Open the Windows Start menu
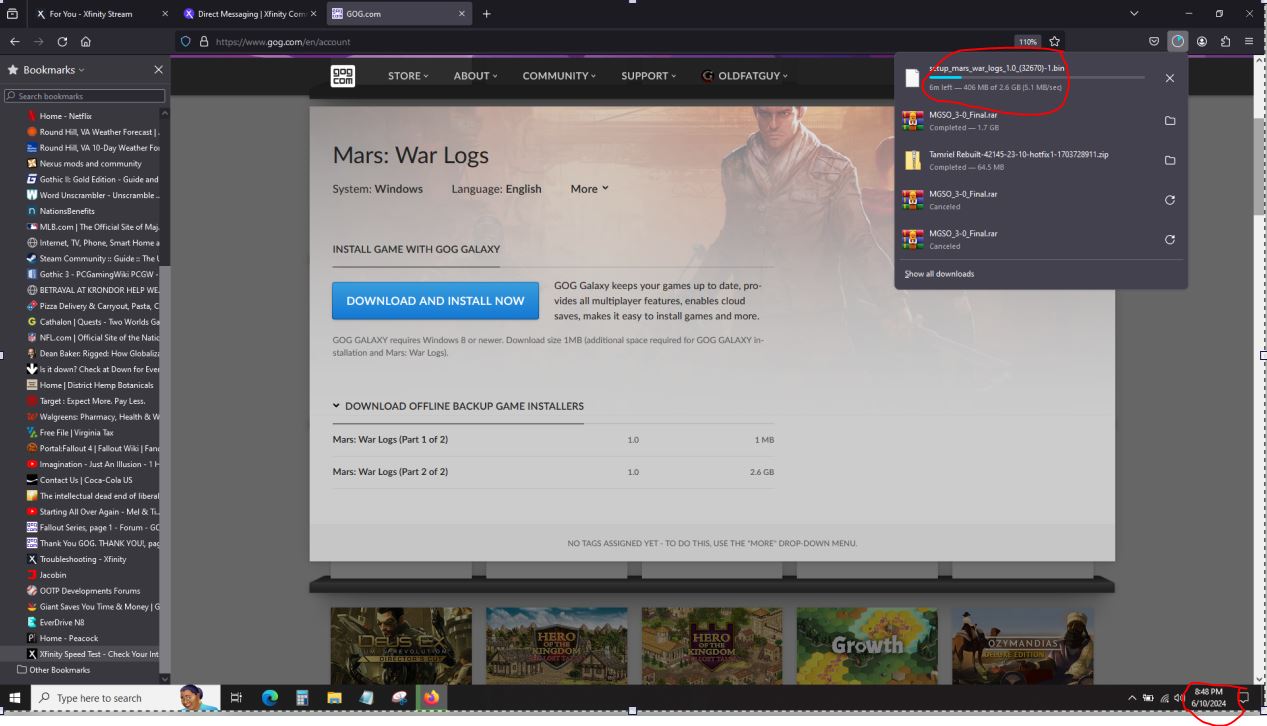The width and height of the screenshot is (1267, 726). click(15, 698)
